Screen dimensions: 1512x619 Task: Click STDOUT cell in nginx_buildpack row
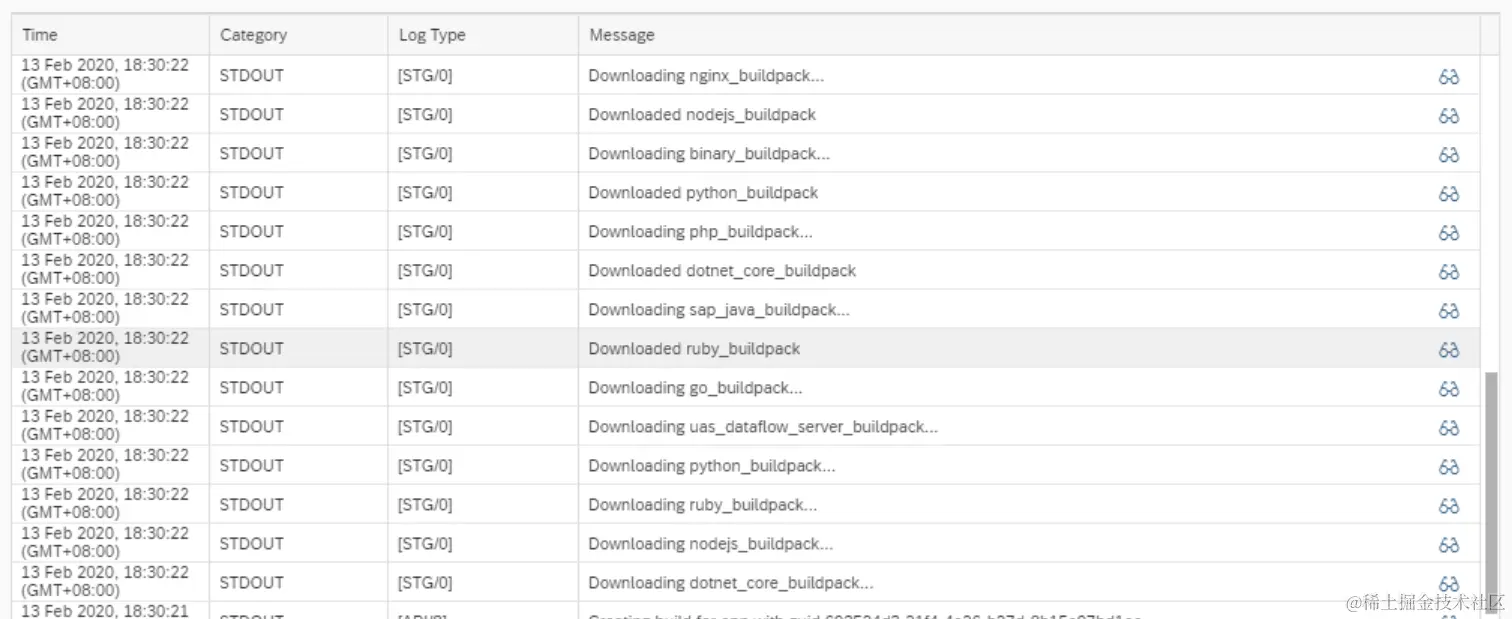tap(299, 75)
